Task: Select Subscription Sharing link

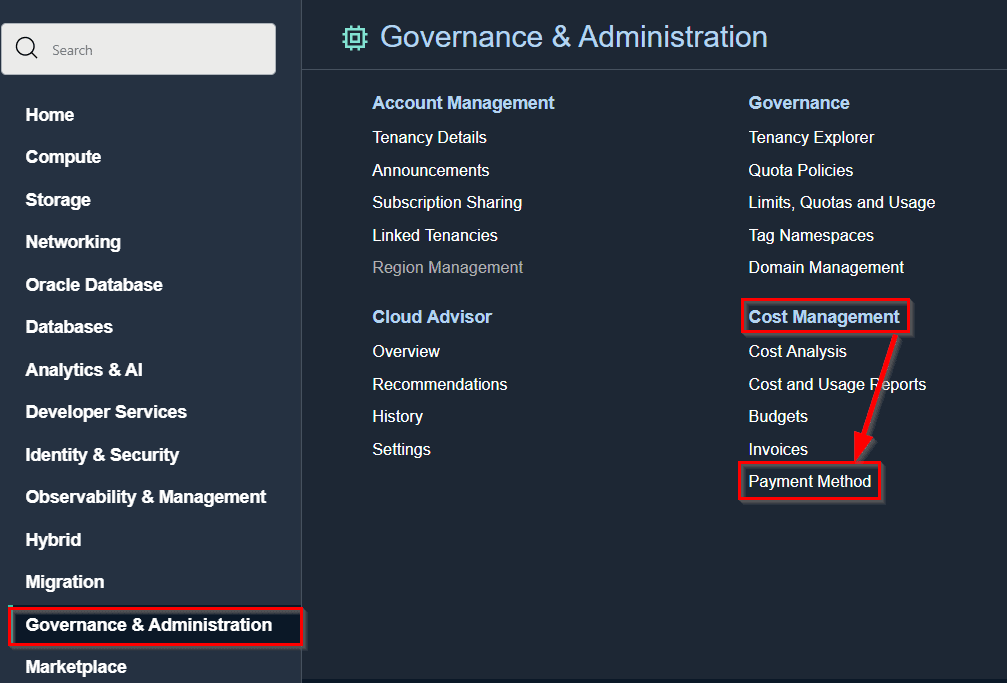Action: pos(447,202)
